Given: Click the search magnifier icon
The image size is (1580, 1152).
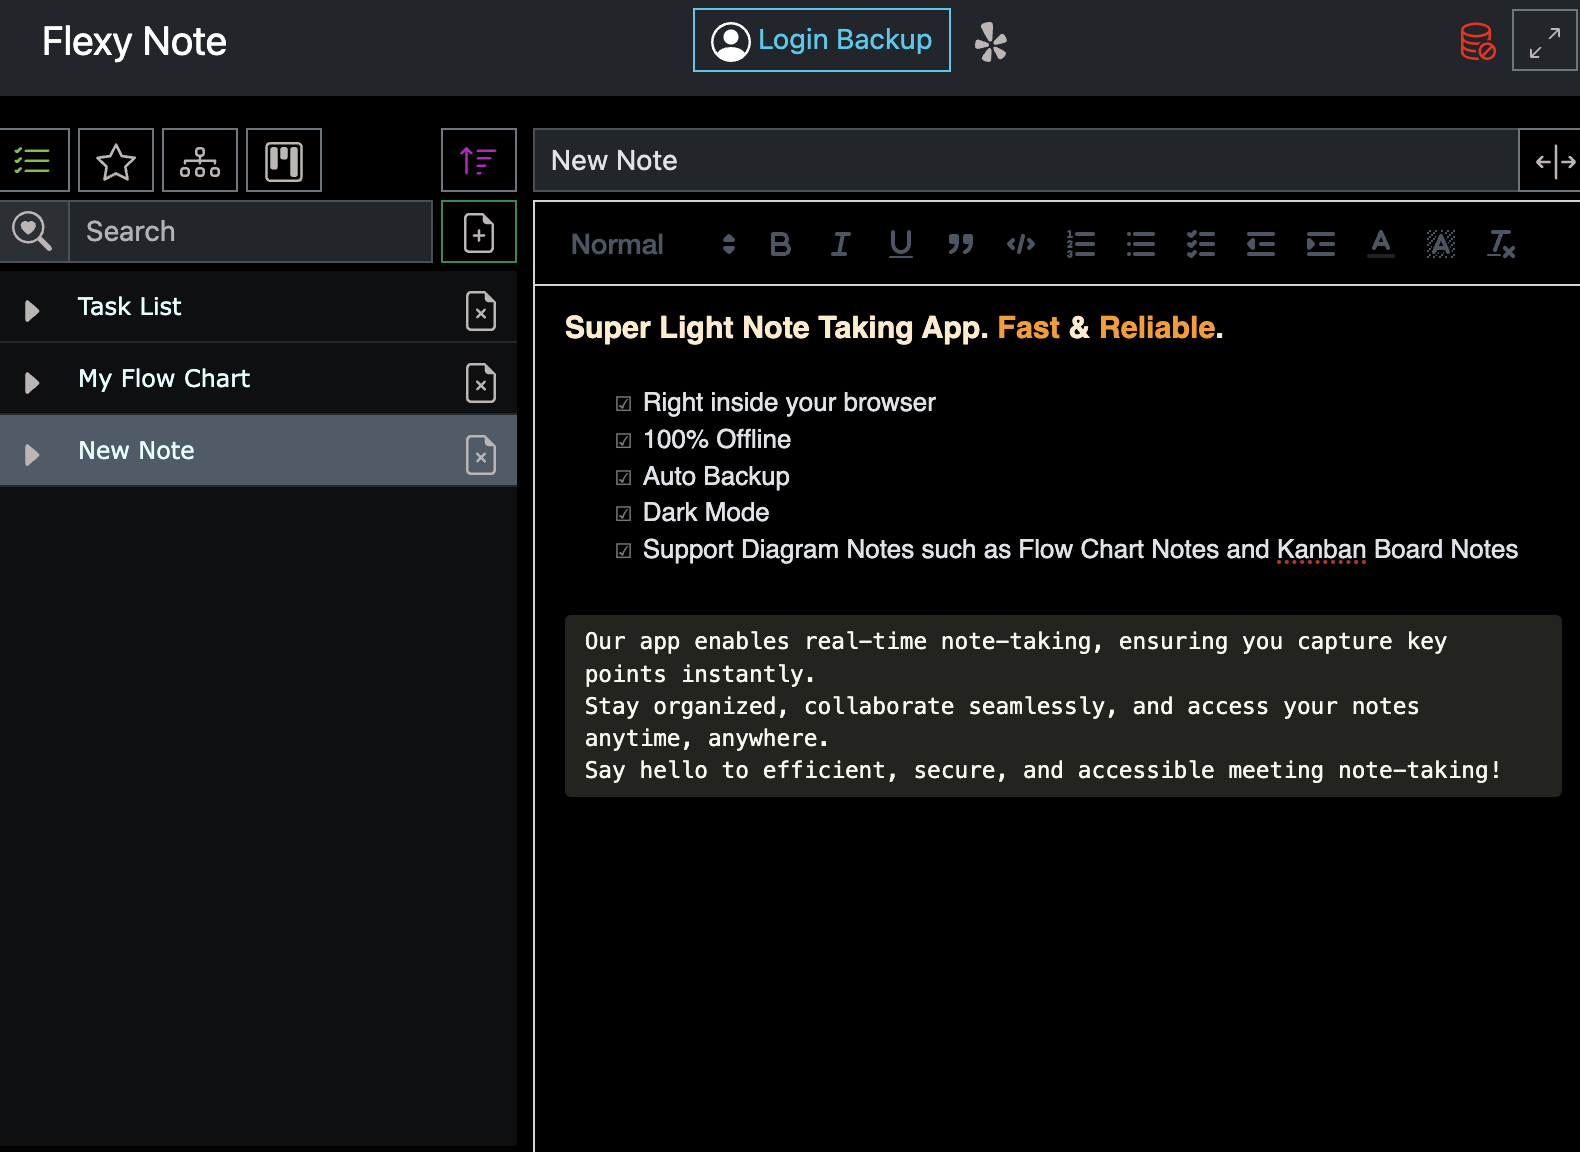Looking at the screenshot, I should point(32,232).
